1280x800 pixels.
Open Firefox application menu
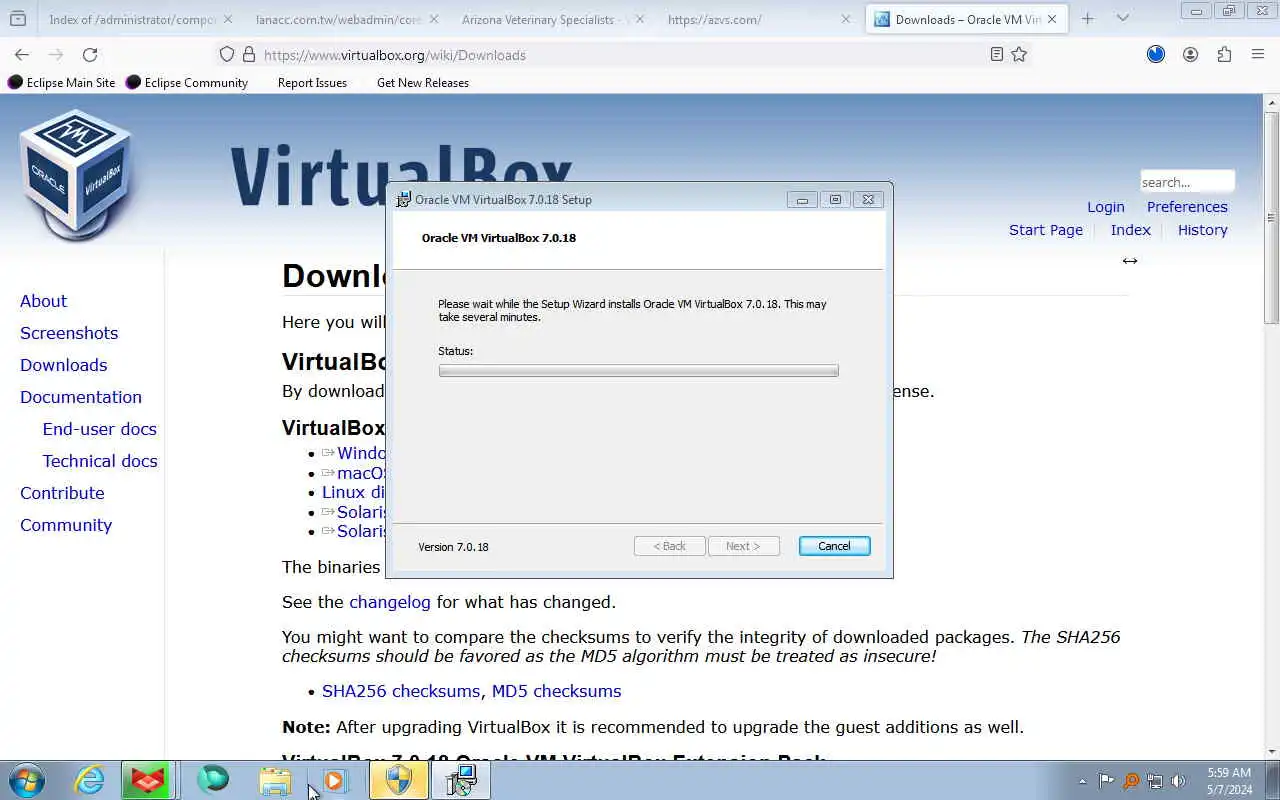click(1258, 55)
